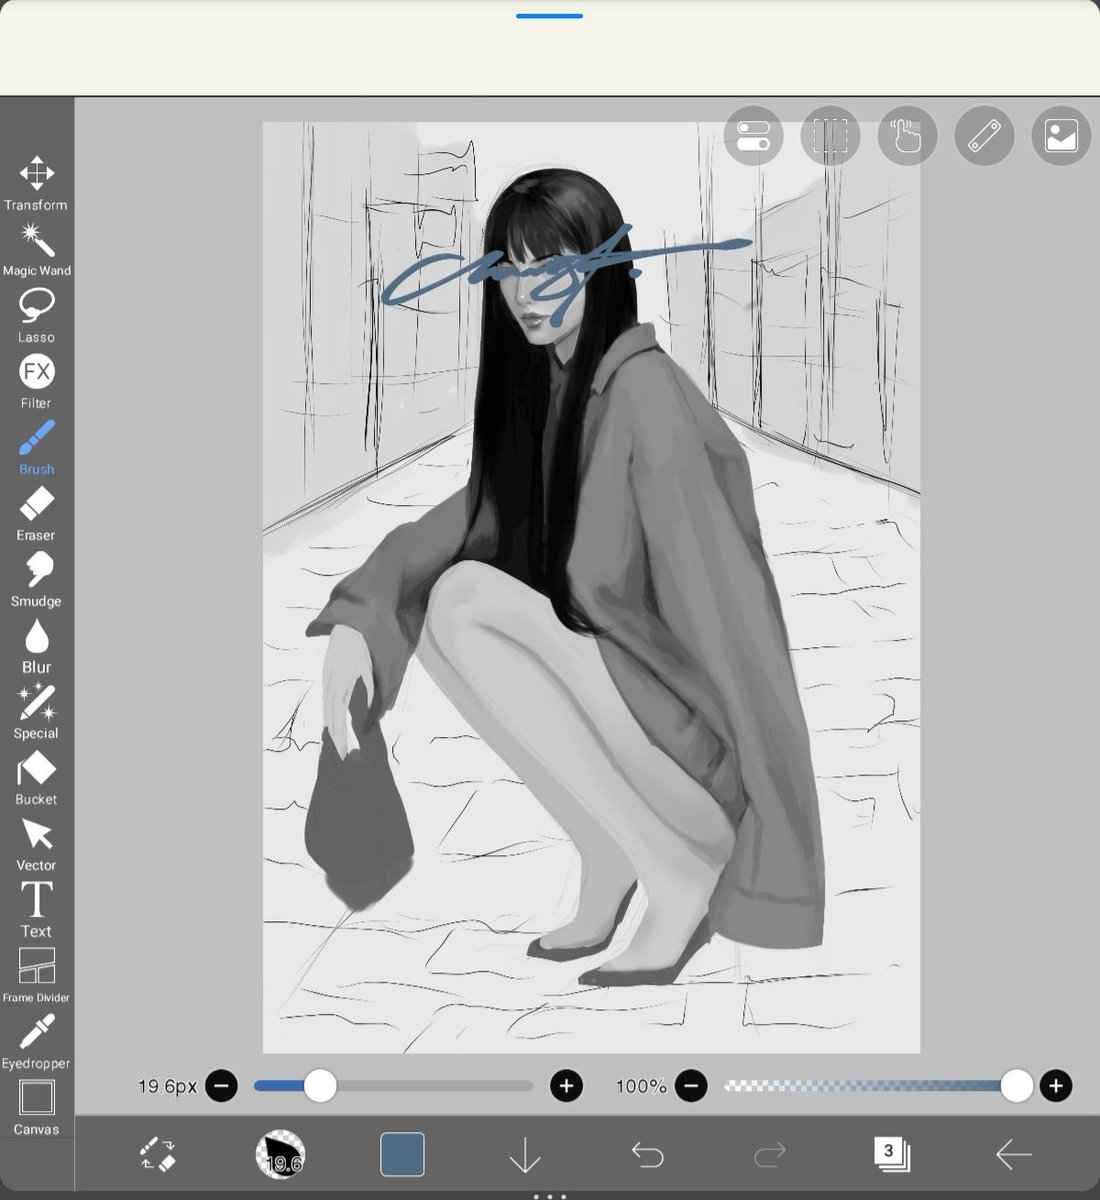Go back with the left arrow
1100x1200 pixels.
tap(1013, 1155)
